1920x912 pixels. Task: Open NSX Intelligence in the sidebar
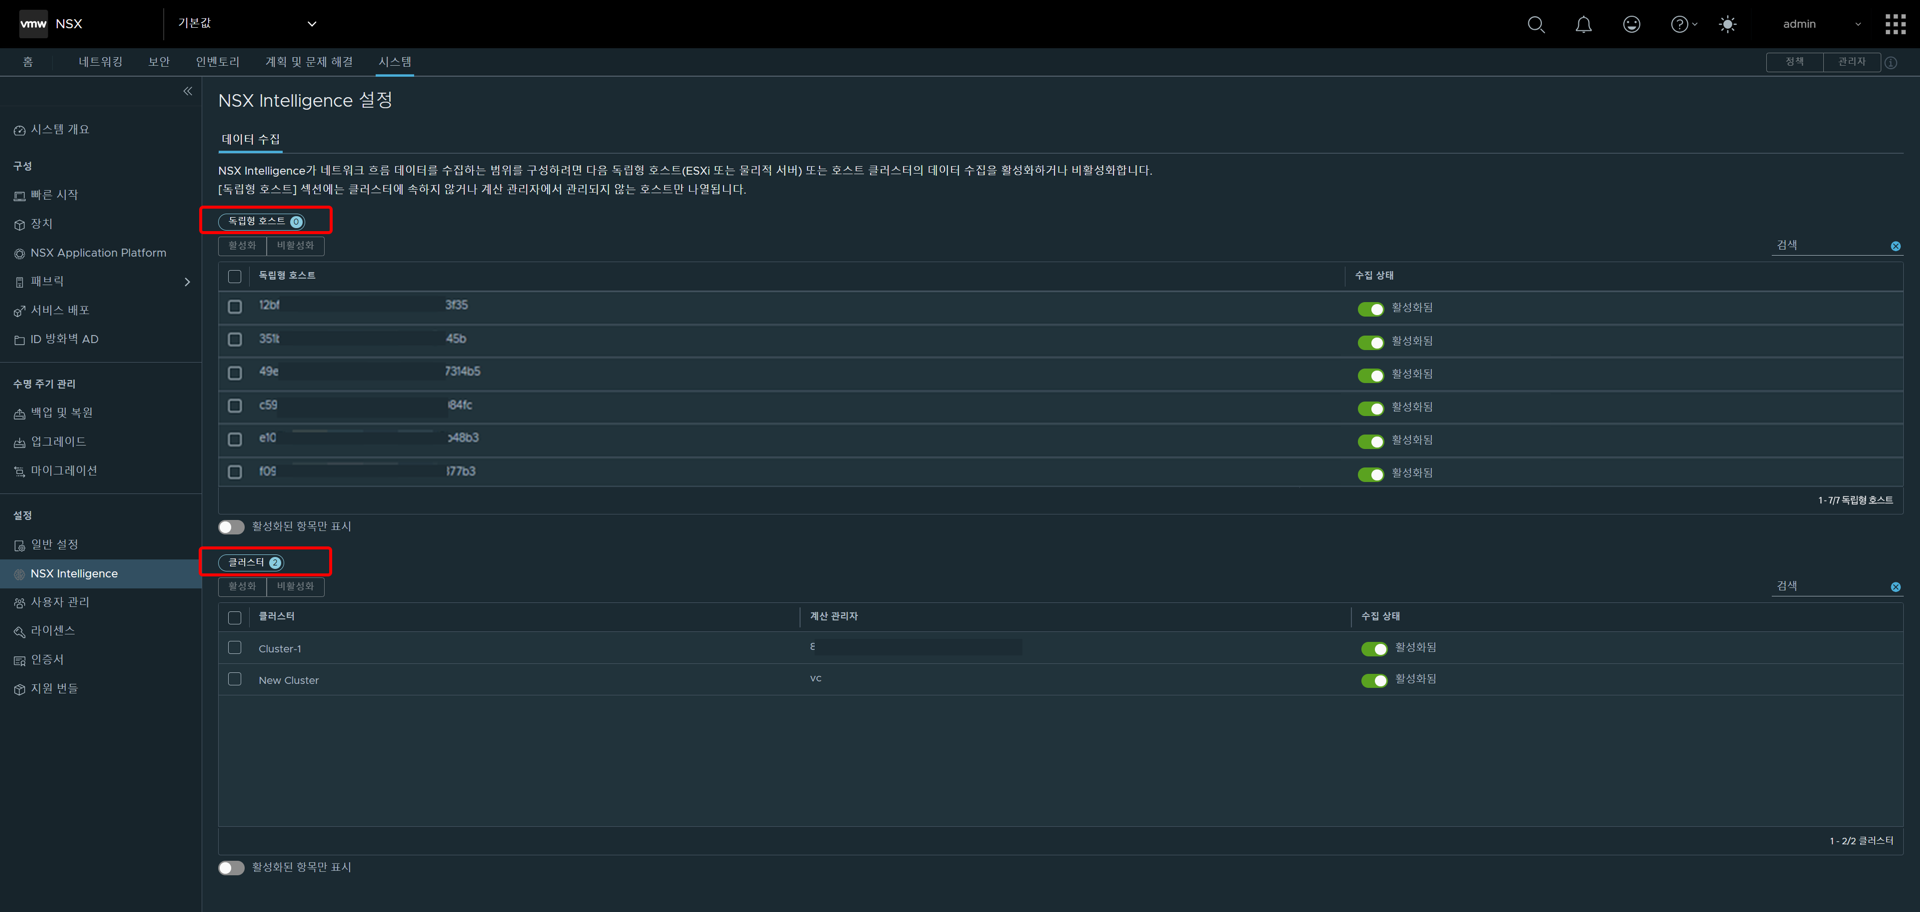[x=100, y=574]
